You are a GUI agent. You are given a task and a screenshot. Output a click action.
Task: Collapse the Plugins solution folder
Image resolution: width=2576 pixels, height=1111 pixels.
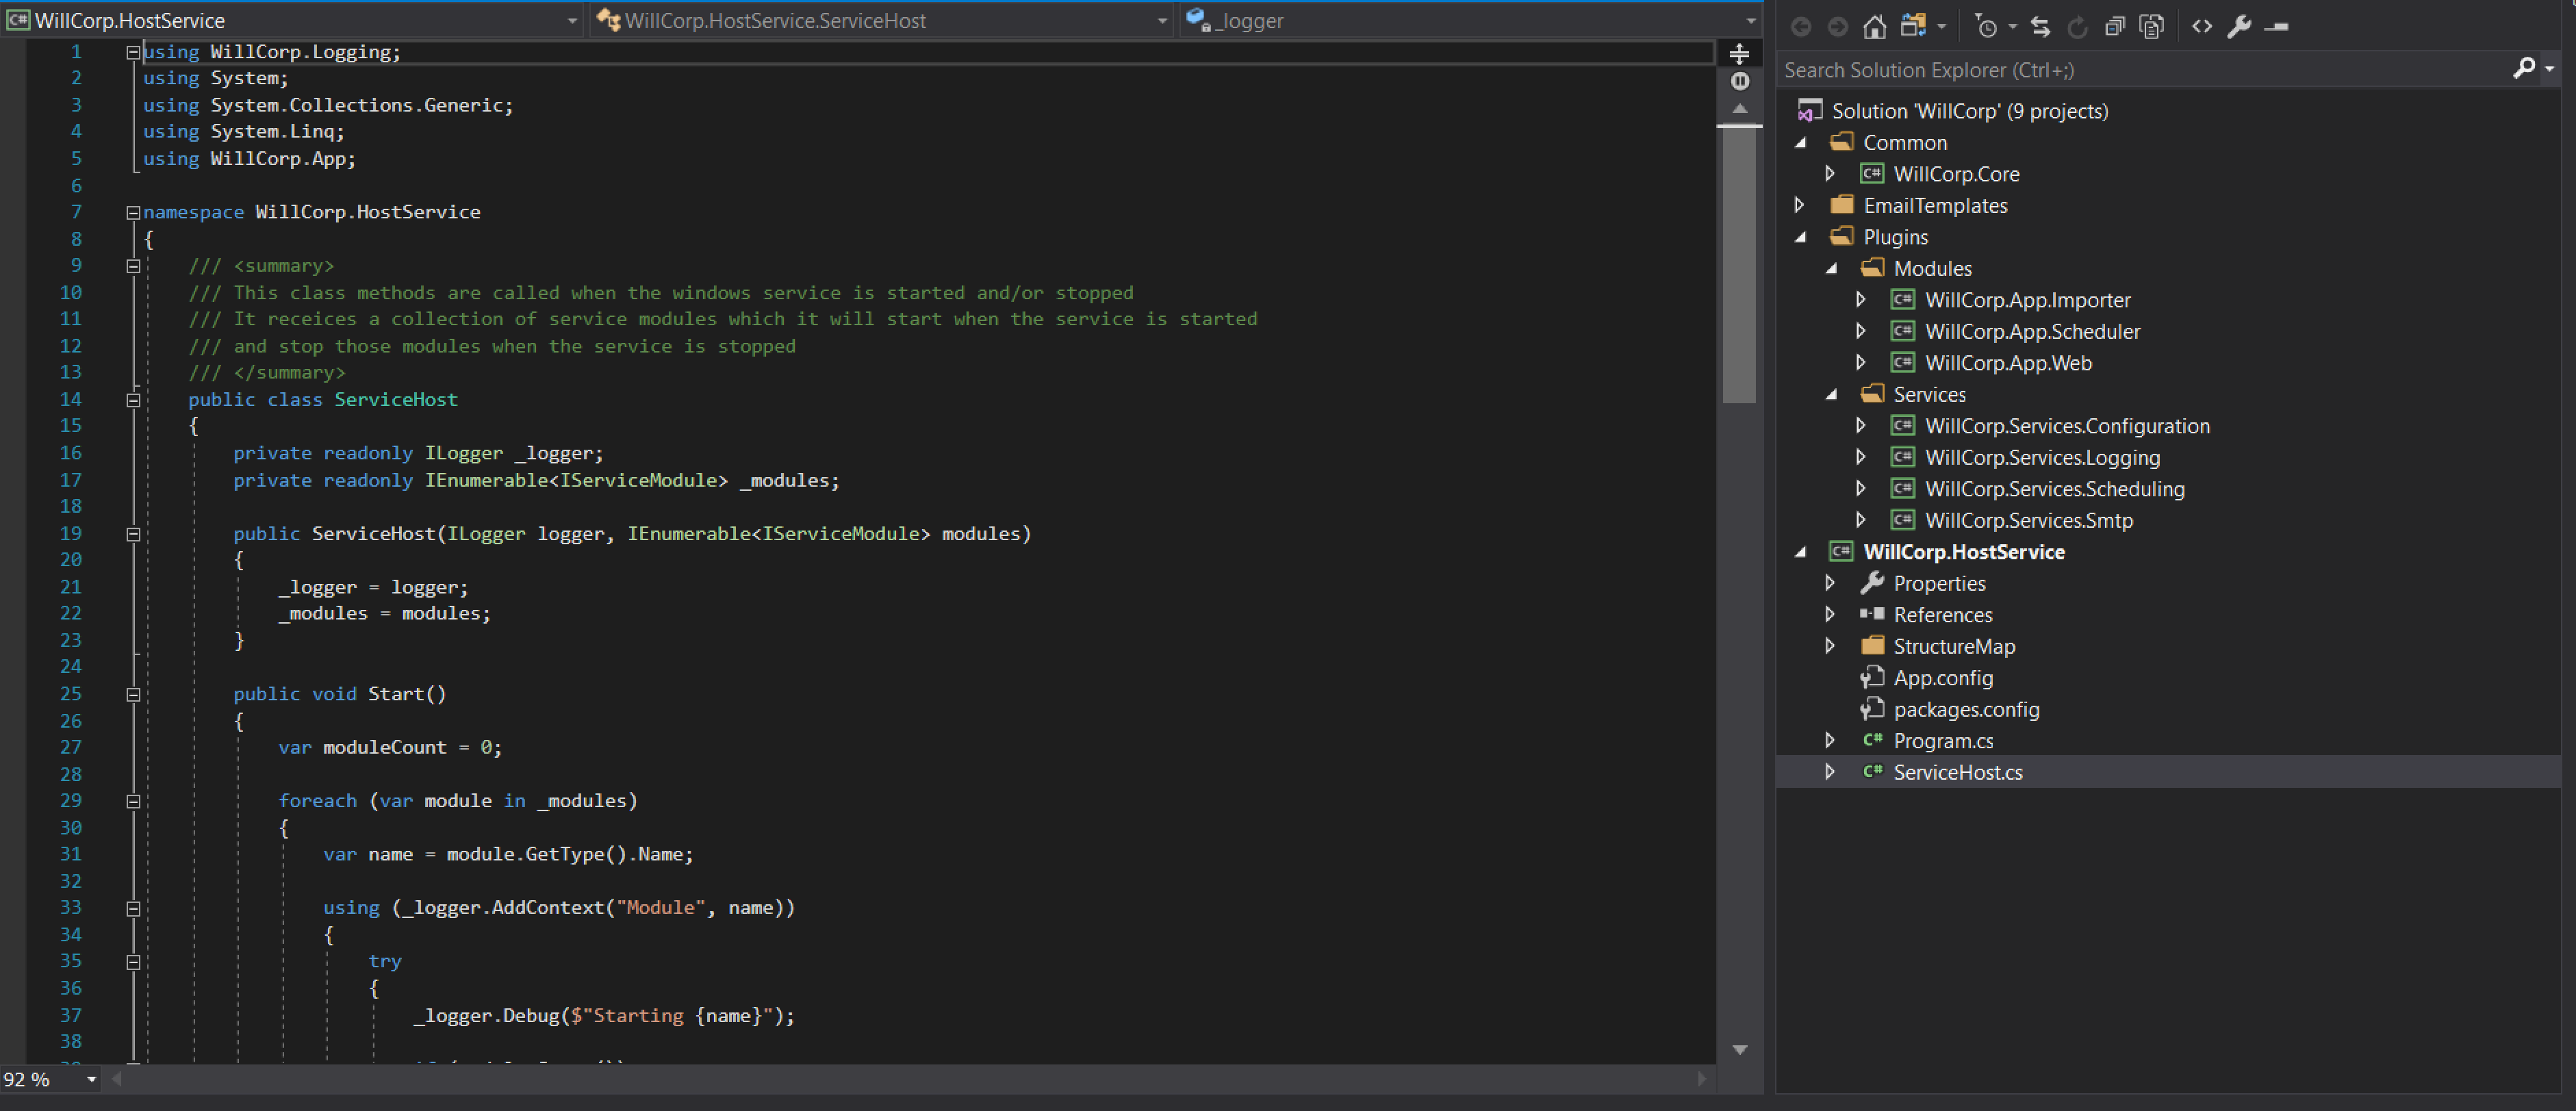1801,237
